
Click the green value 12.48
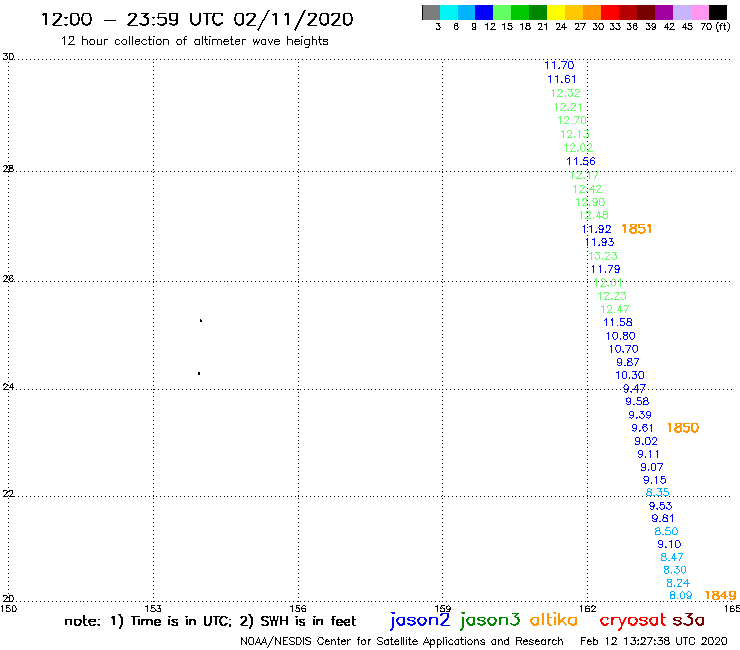pos(594,215)
